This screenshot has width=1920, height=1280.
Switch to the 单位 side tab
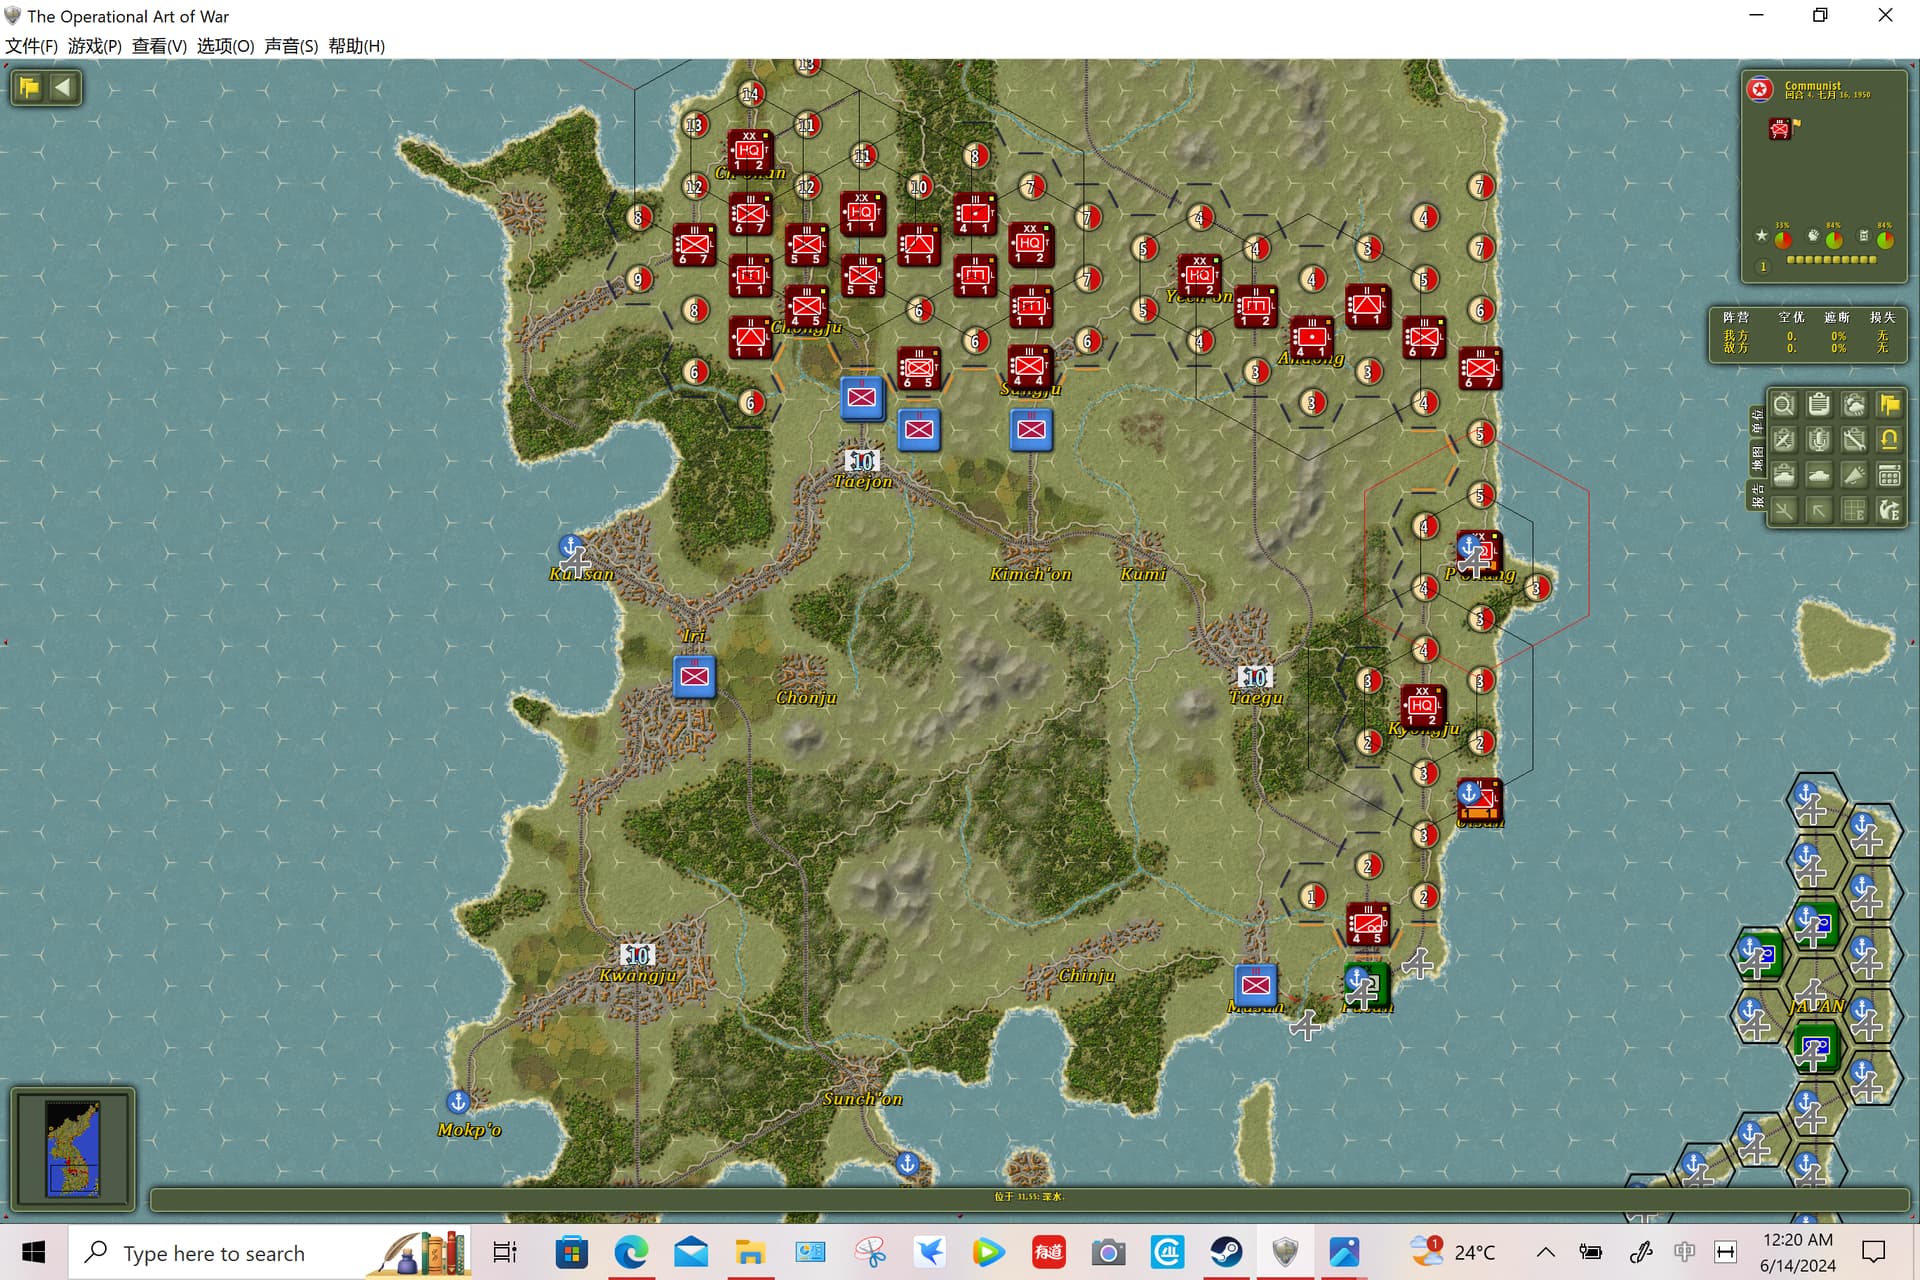tap(1758, 421)
